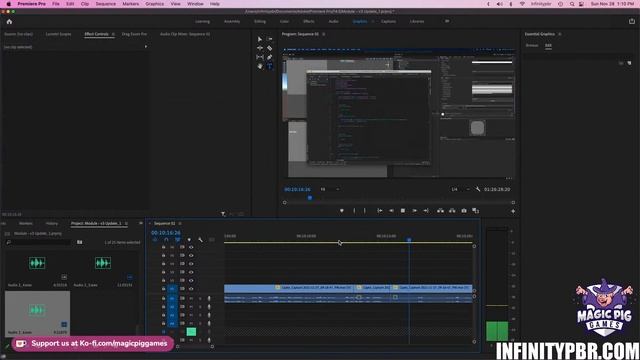Toggle Snap in the timeline
Viewport: 640px width, 360px height.
coord(166,240)
